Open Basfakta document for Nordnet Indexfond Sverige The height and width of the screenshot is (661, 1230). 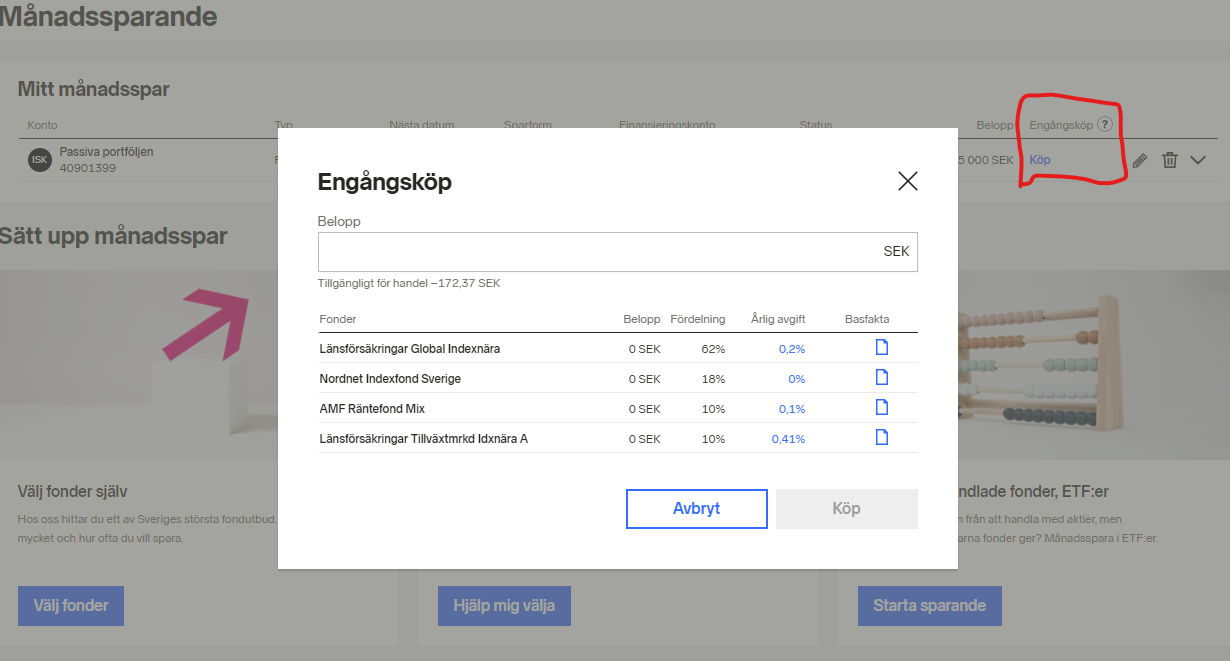(881, 378)
